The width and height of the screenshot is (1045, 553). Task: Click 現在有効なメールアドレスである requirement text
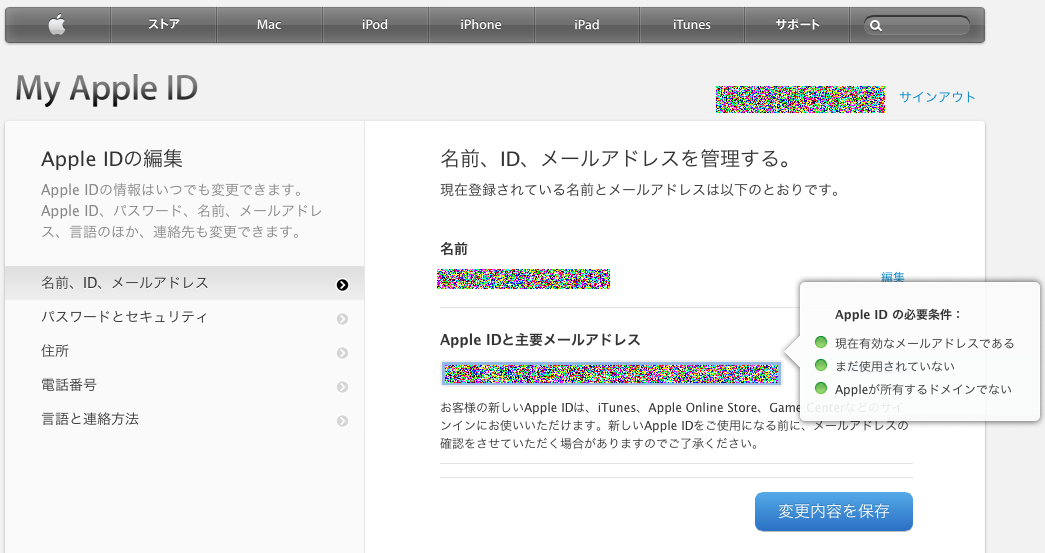(x=925, y=343)
